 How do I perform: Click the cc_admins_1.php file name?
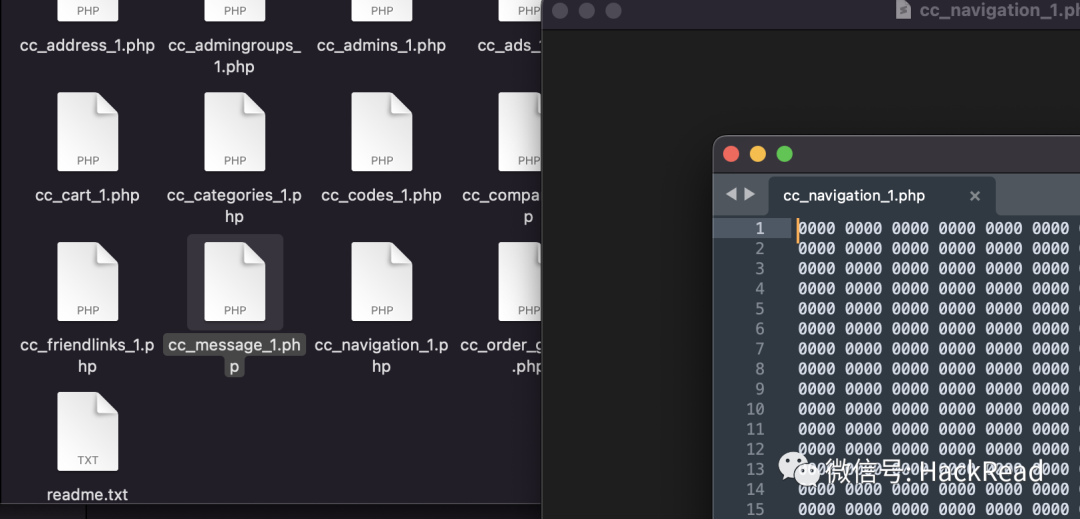tap(382, 45)
